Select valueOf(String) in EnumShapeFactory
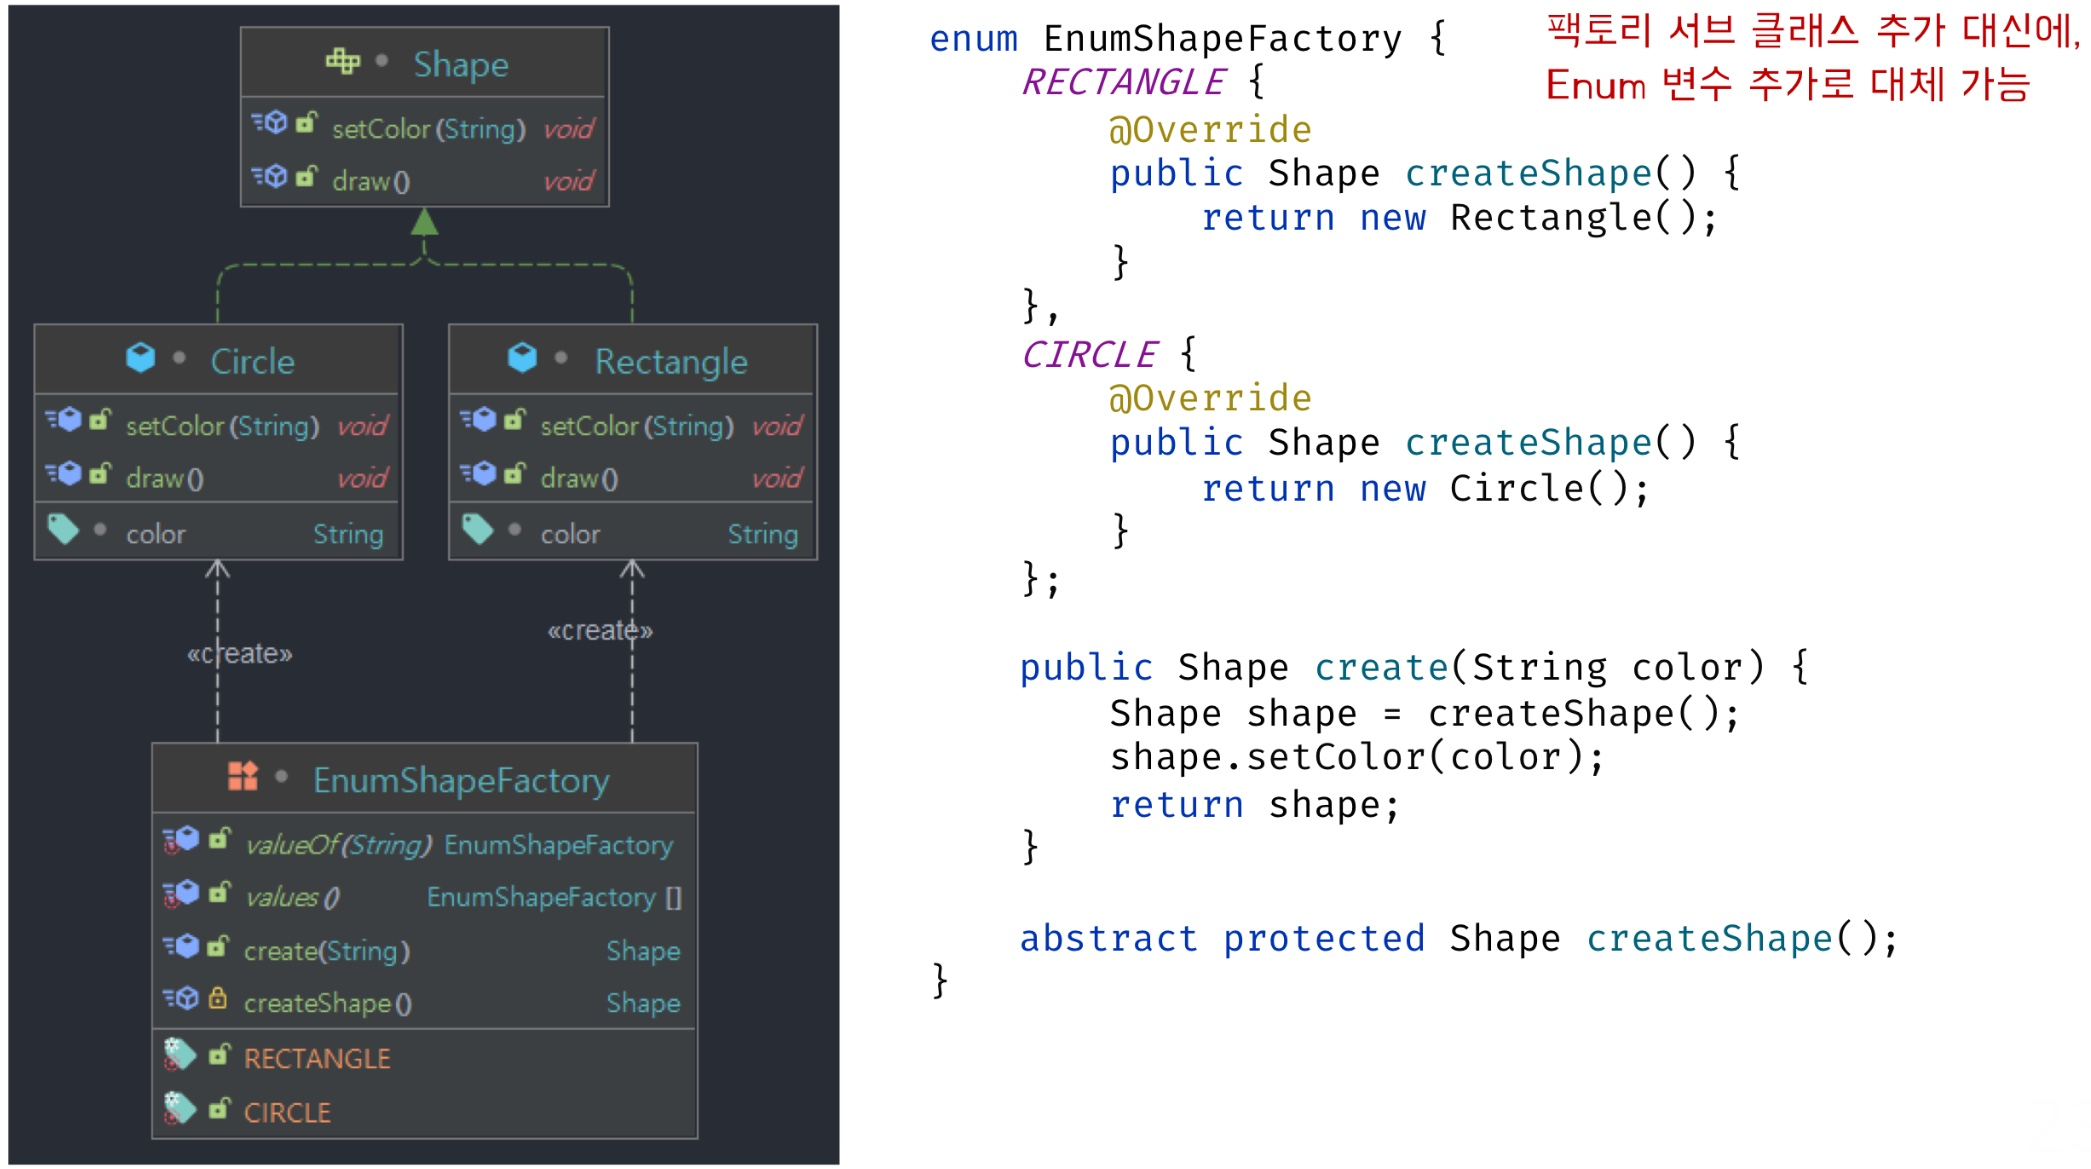 pyautogui.click(x=338, y=845)
